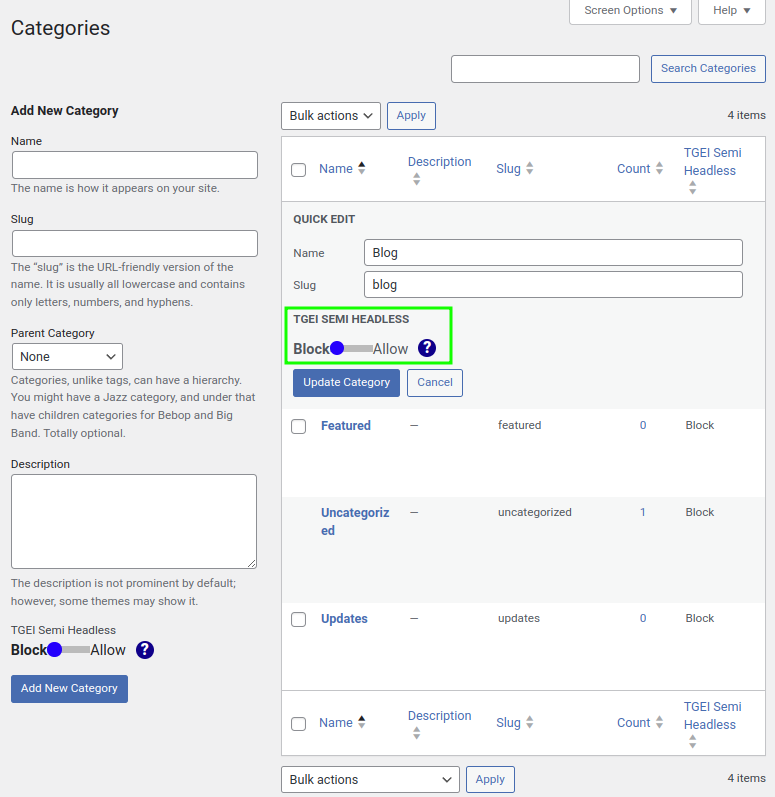Sort Description arrows in top header
The height and width of the screenshot is (797, 775).
pos(416,179)
